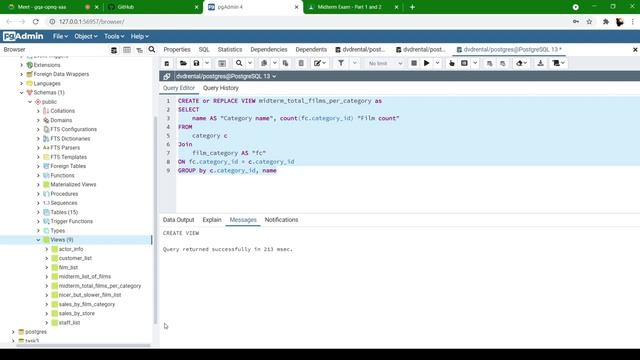Expand the Tables (15) tree node
The image size is (640, 360).
pyautogui.click(x=38, y=212)
